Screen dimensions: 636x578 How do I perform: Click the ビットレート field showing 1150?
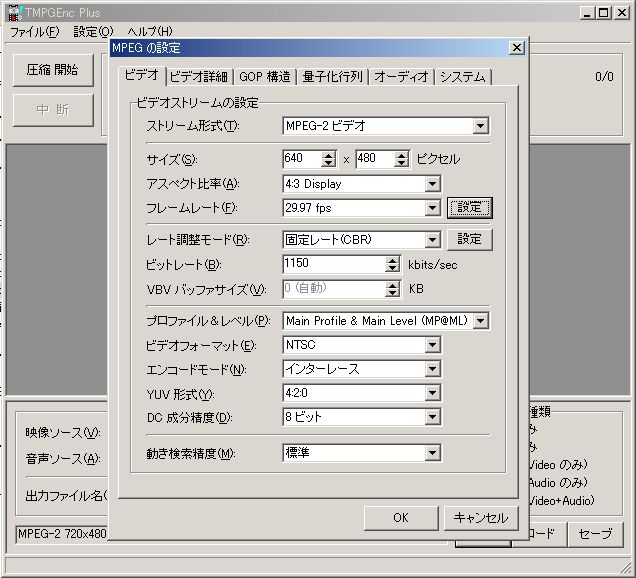click(334, 264)
